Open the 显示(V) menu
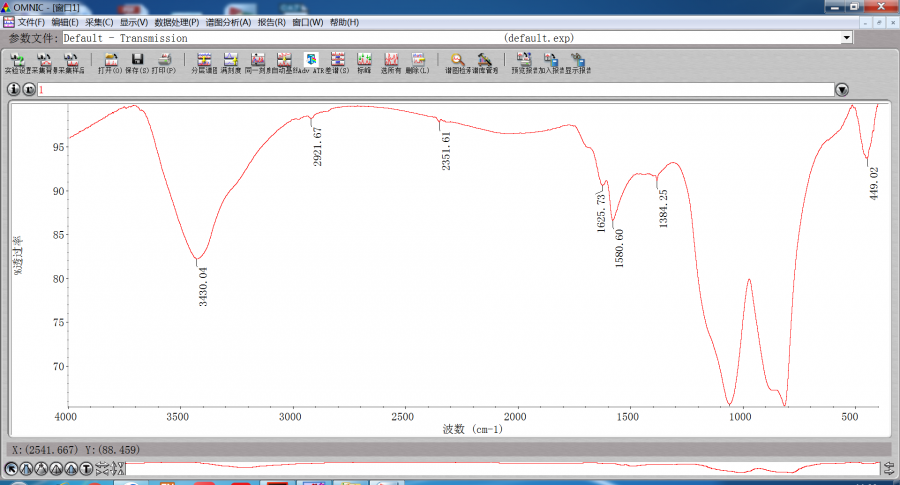The width and height of the screenshot is (900, 485). (133, 22)
